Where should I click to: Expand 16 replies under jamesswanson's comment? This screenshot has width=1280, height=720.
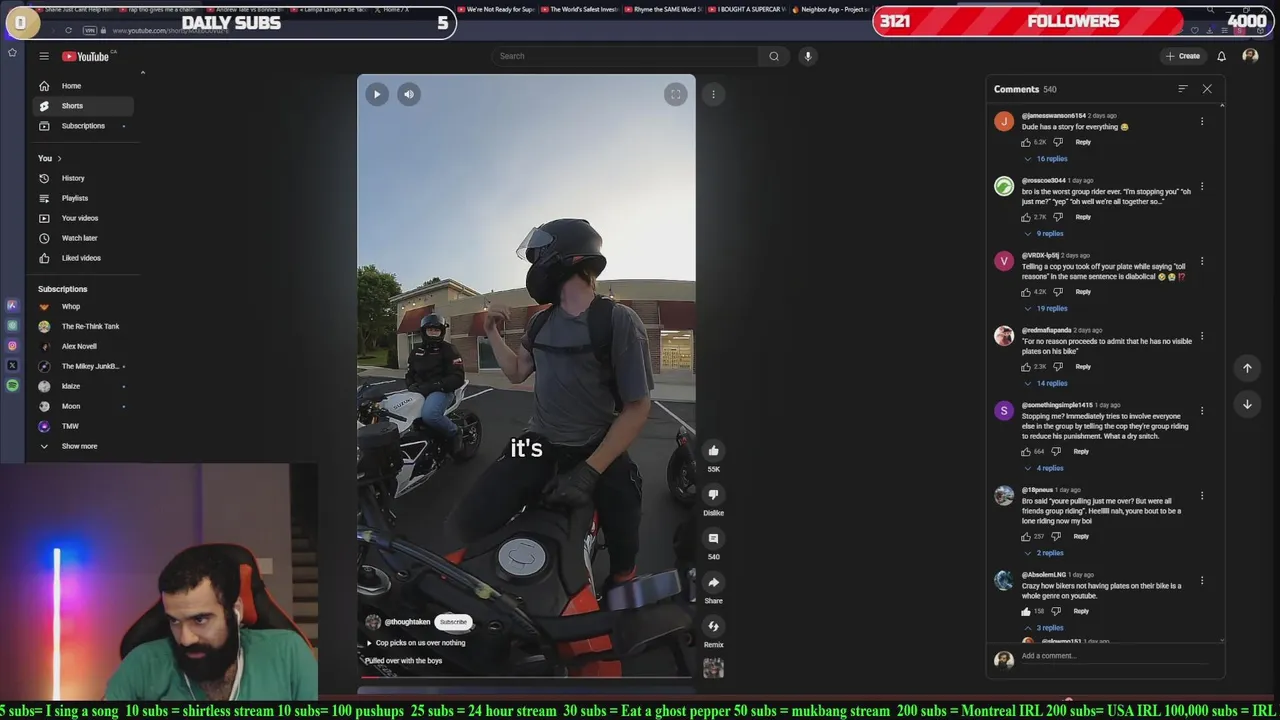click(x=1046, y=159)
